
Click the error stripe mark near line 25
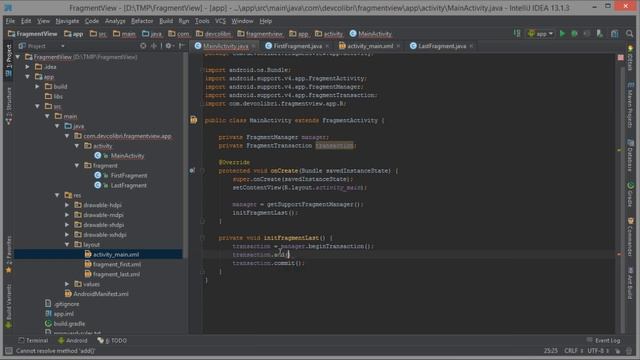(619, 254)
